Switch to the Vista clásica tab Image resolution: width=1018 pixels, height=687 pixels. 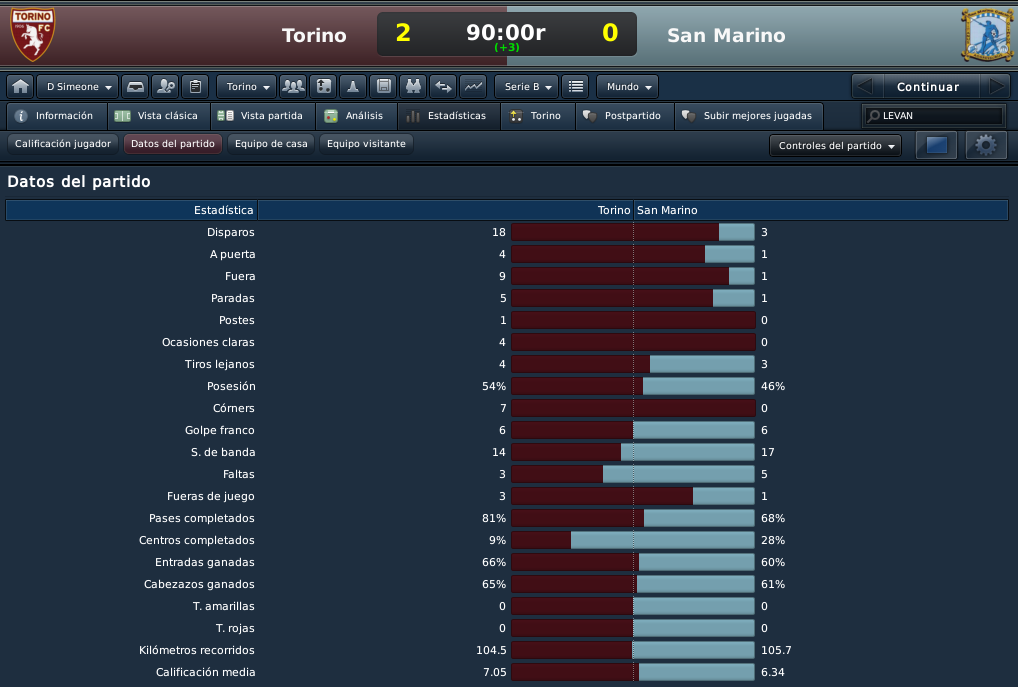[x=159, y=116]
